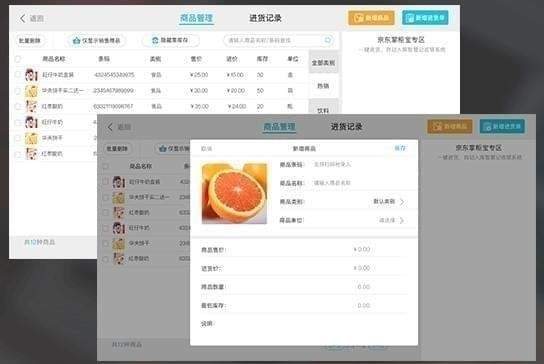Toggle 仅显示 filter chip in front window
544x364 pixels.
[172, 149]
